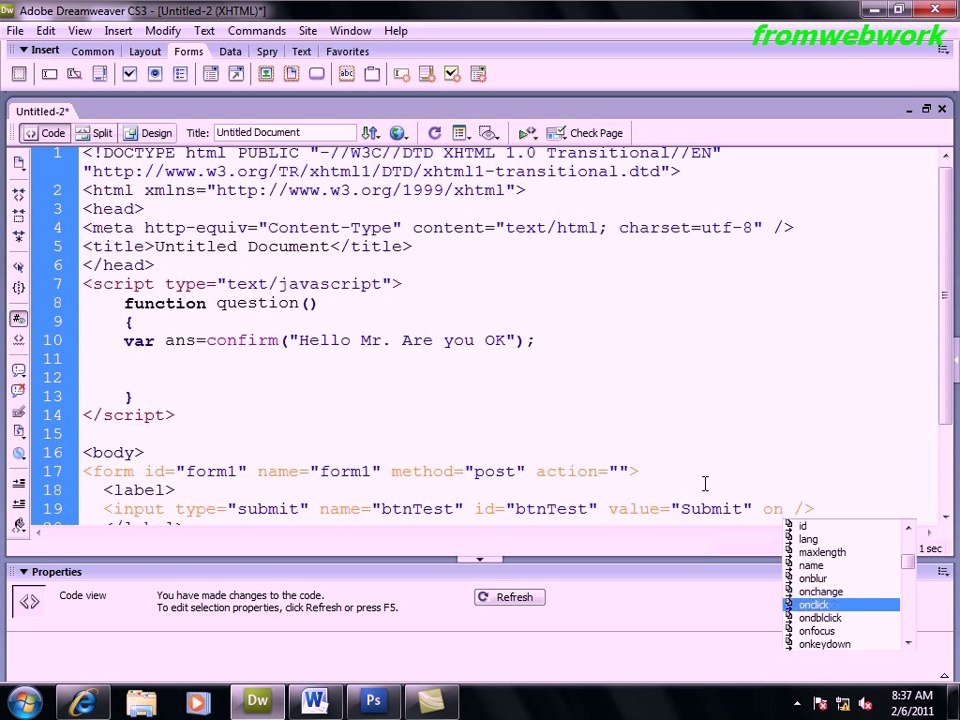Viewport: 960px width, 720px height.
Task: Collapse the Properties panel triangle
Action: 24,572
